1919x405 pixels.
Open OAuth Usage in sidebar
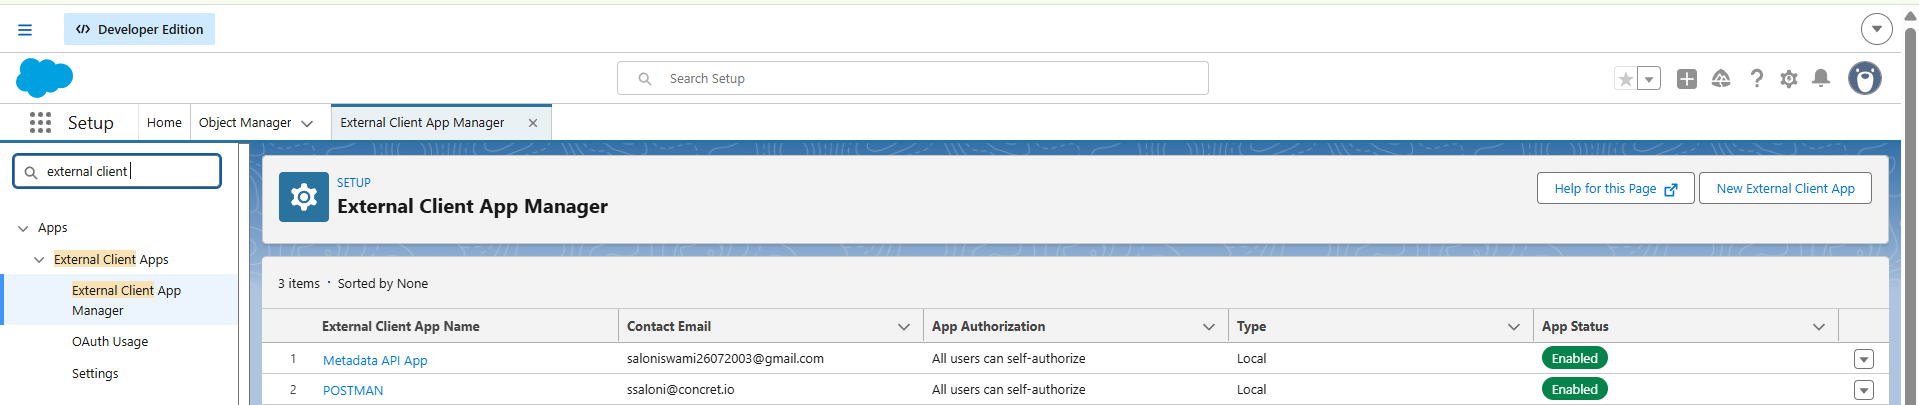coord(110,341)
